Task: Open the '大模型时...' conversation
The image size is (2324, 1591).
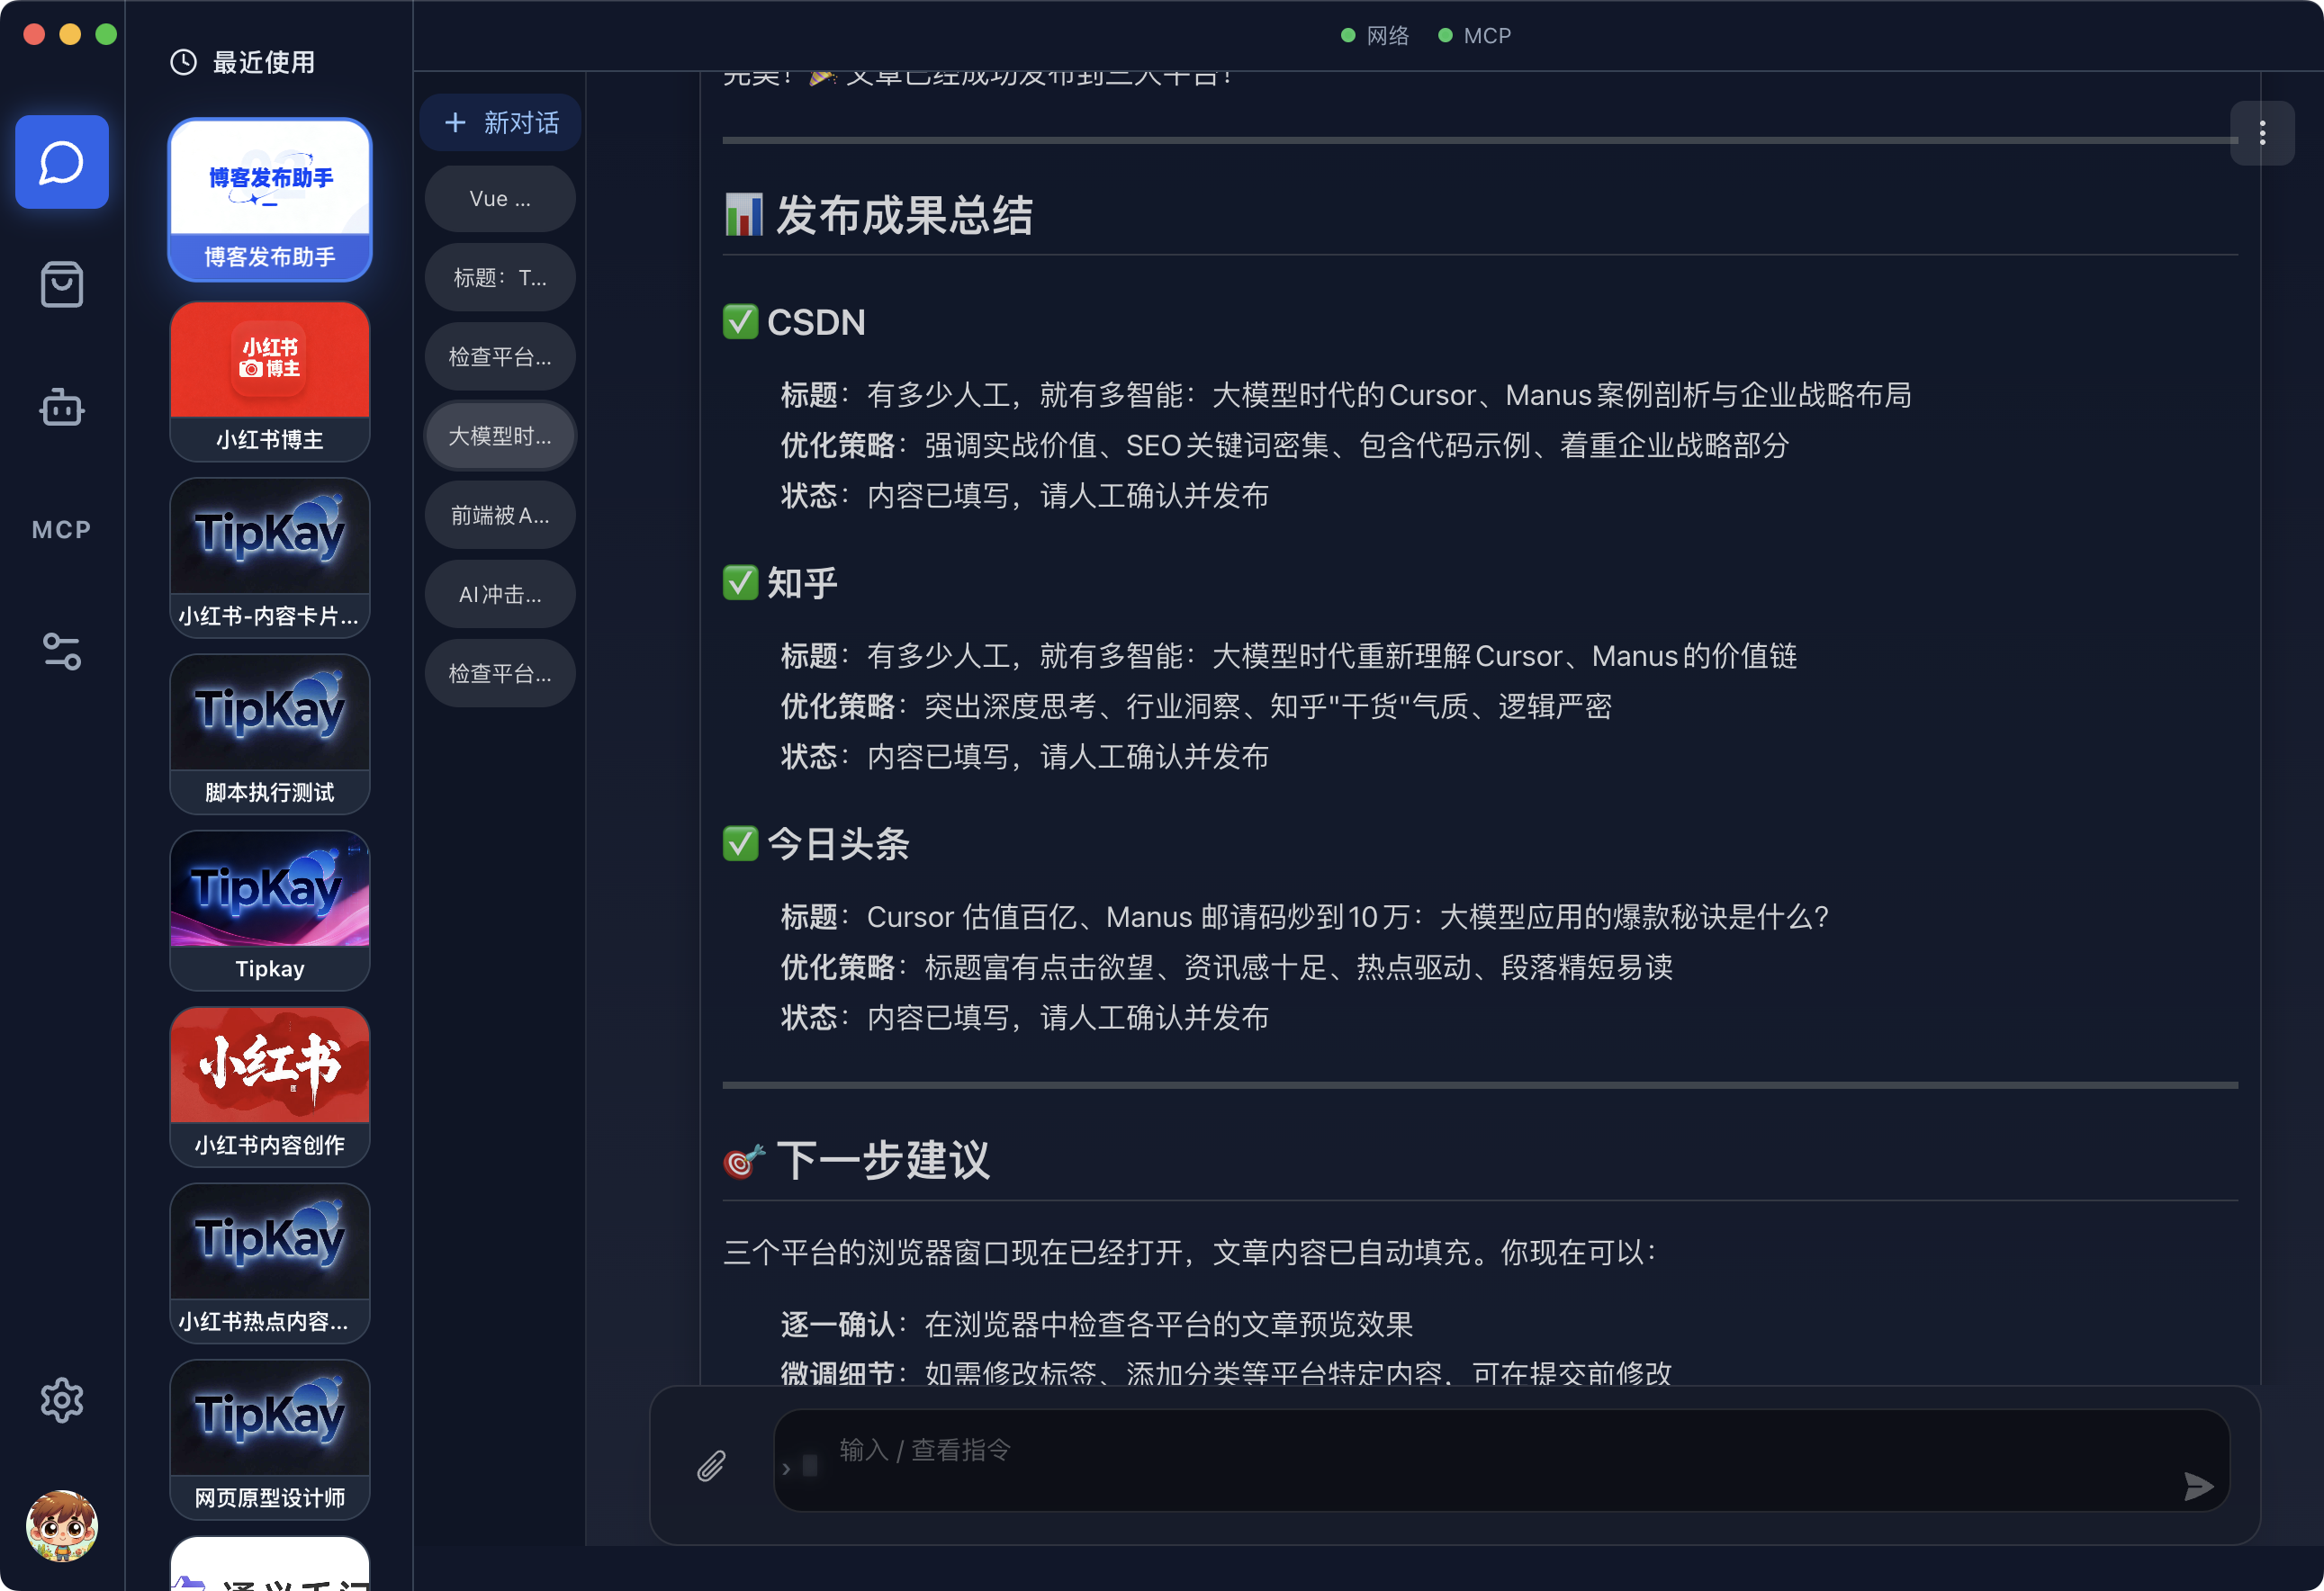Action: [x=500, y=436]
